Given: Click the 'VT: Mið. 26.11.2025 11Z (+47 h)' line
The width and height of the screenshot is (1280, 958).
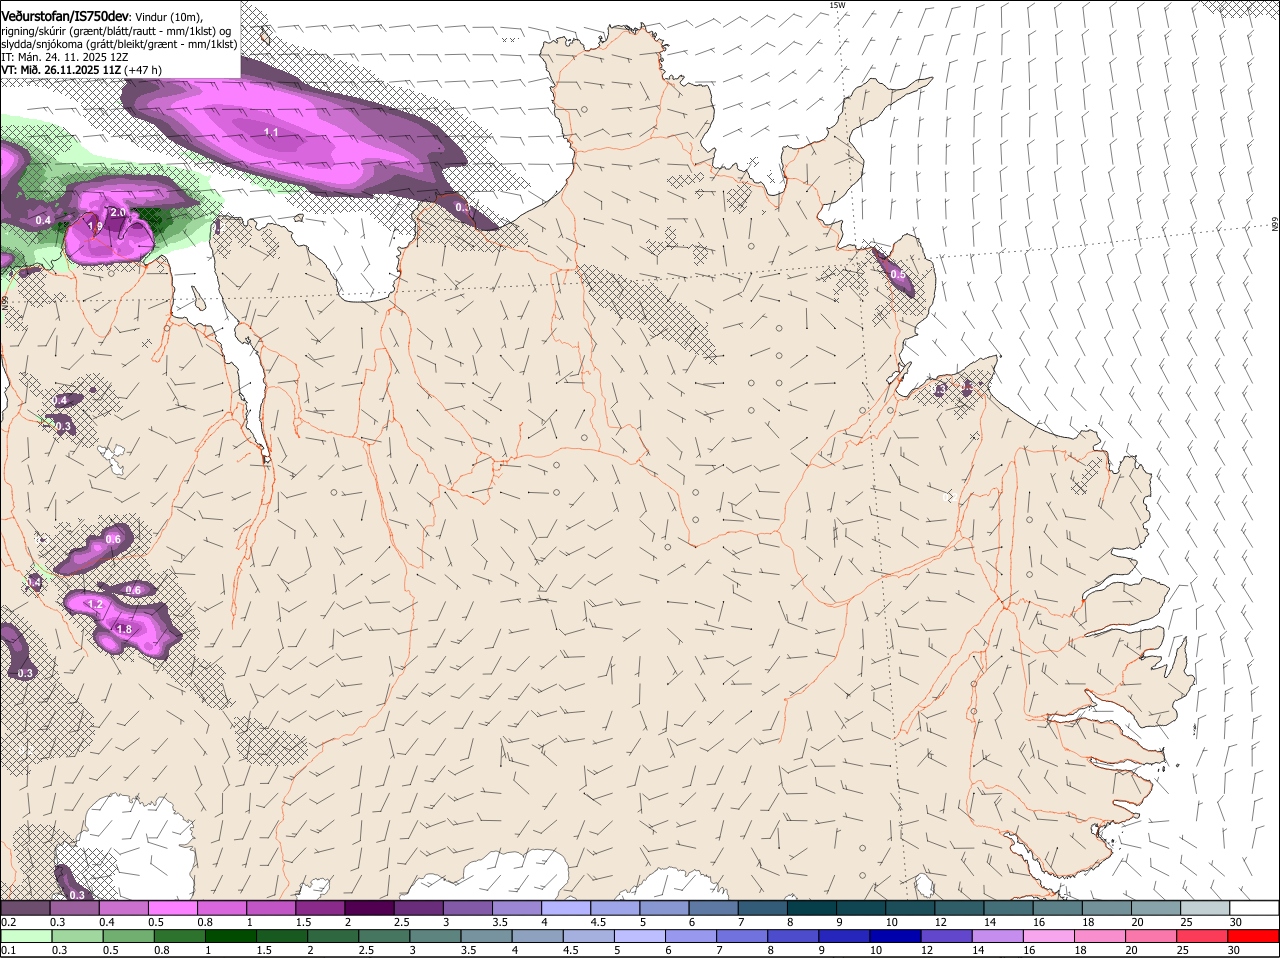Looking at the screenshot, I should click(81, 70).
